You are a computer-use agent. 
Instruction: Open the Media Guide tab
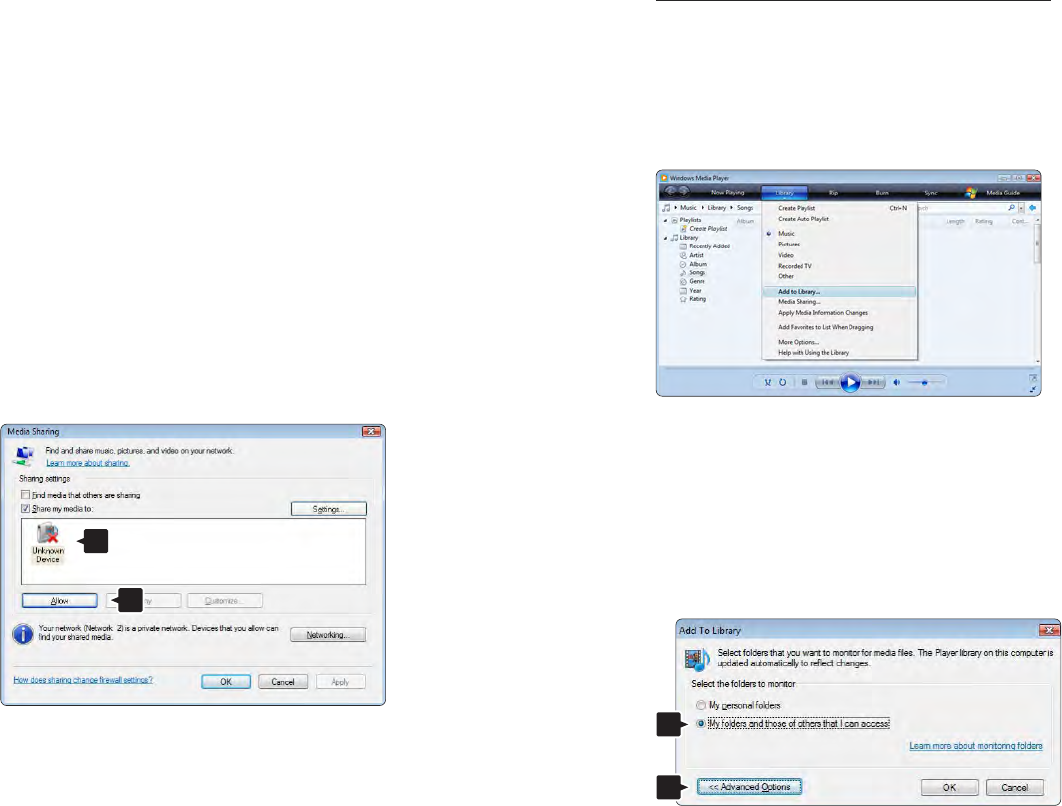(1003, 193)
